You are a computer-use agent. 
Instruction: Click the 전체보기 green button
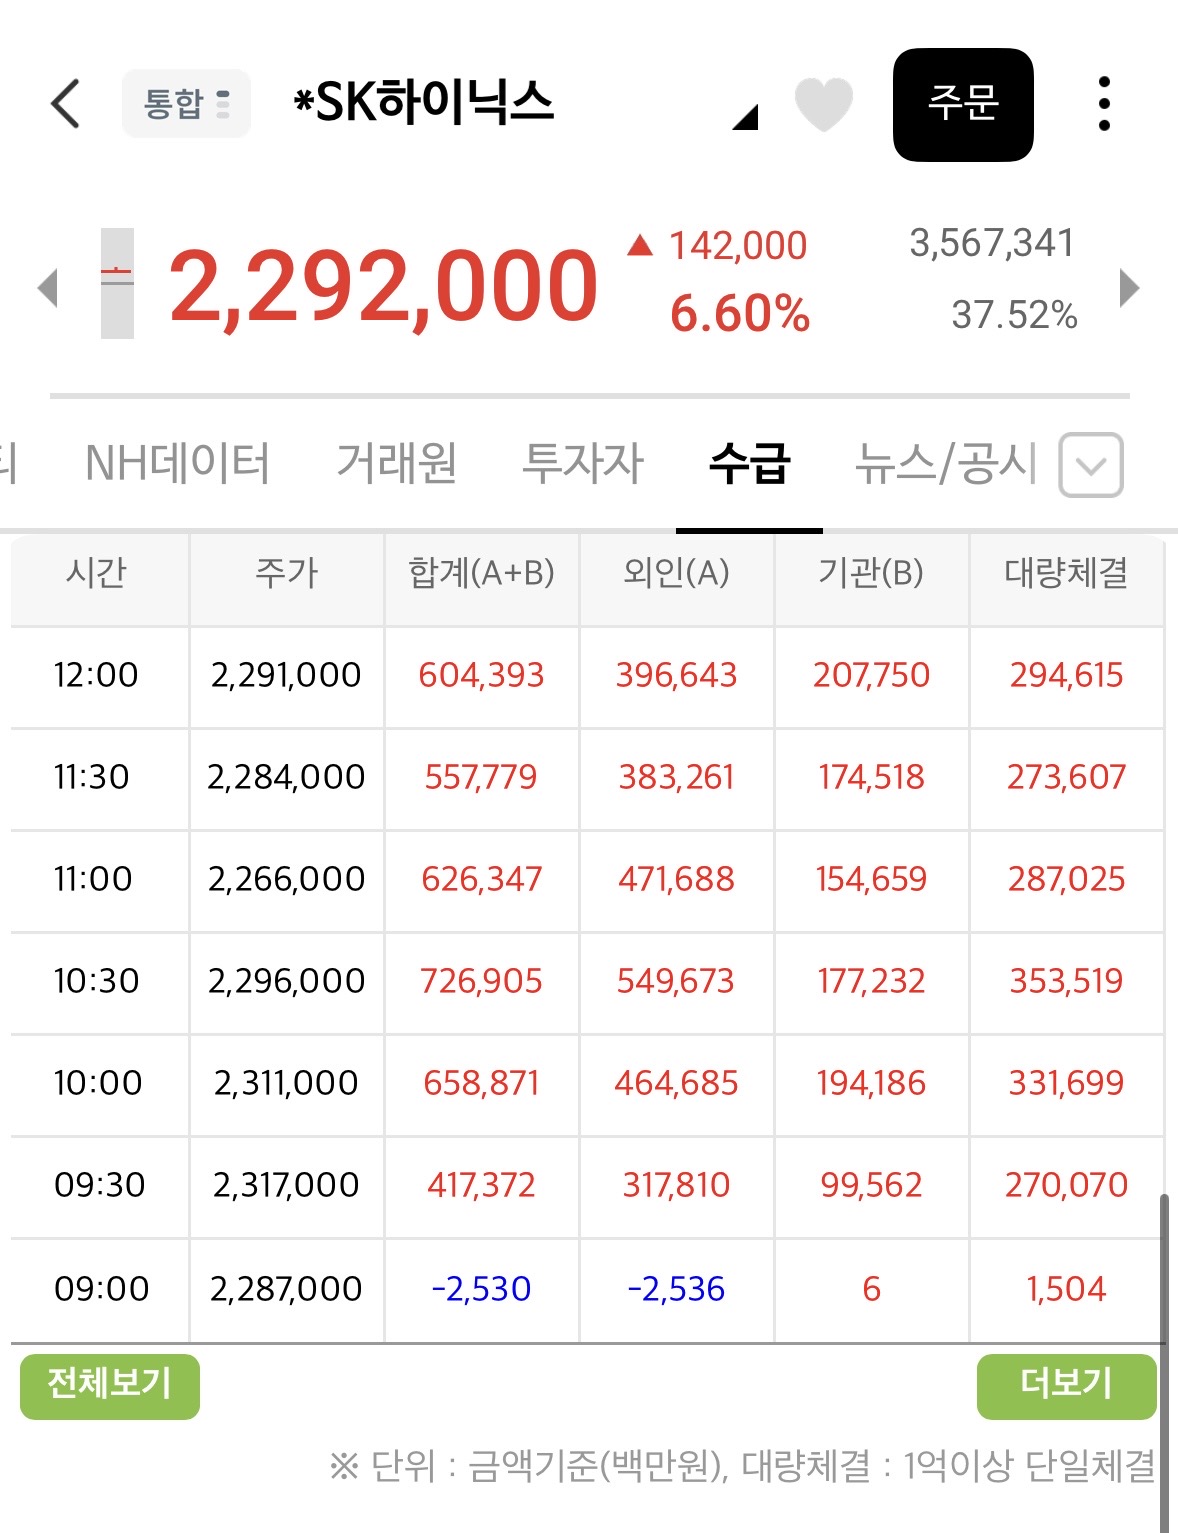(110, 1386)
